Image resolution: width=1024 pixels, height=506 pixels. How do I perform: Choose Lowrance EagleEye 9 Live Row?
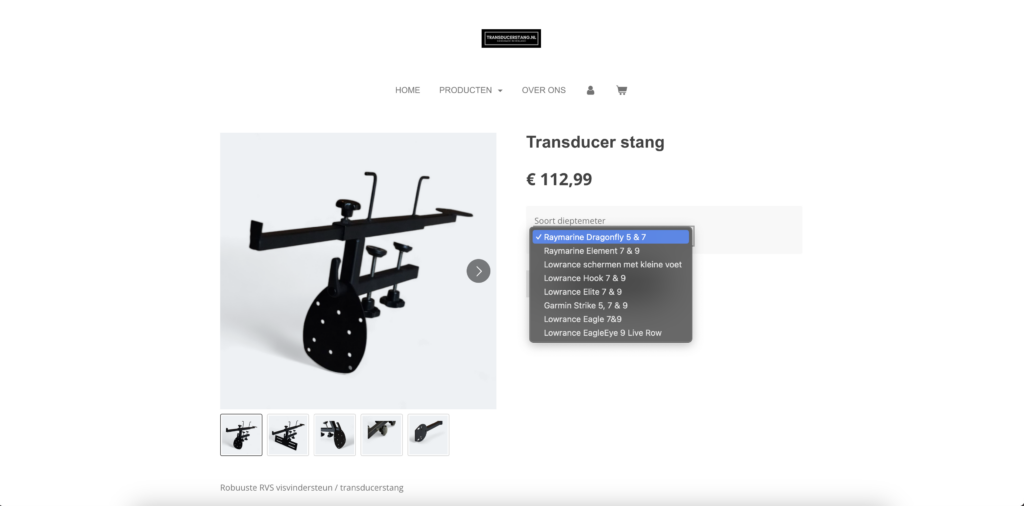pyautogui.click(x=611, y=333)
